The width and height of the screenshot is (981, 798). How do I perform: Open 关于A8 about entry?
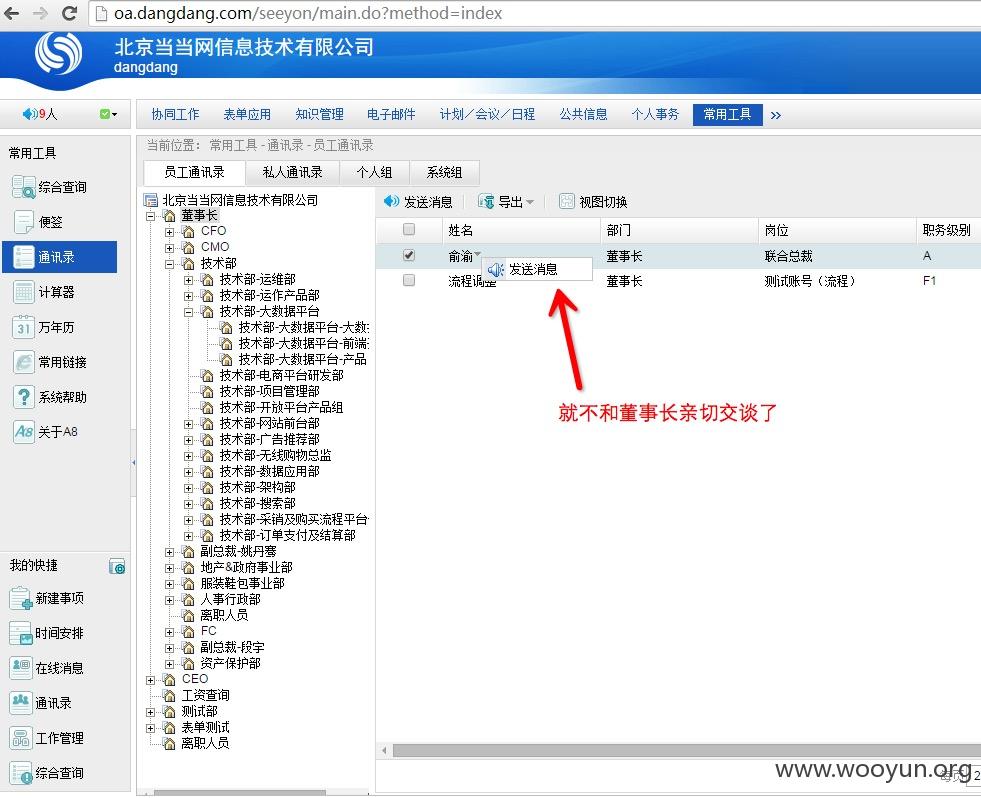tap(45, 432)
